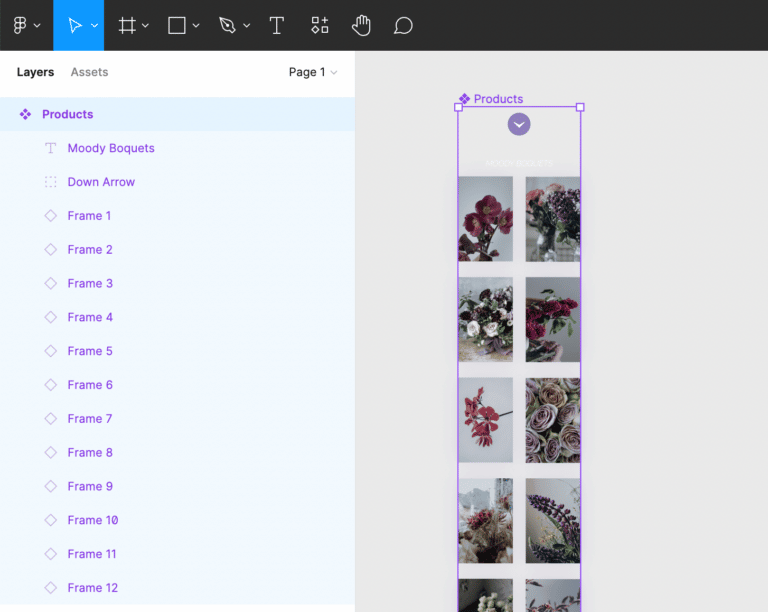Viewport: 768px width, 612px height.
Task: Click the purple down arrow button on canvas
Action: coord(519,124)
